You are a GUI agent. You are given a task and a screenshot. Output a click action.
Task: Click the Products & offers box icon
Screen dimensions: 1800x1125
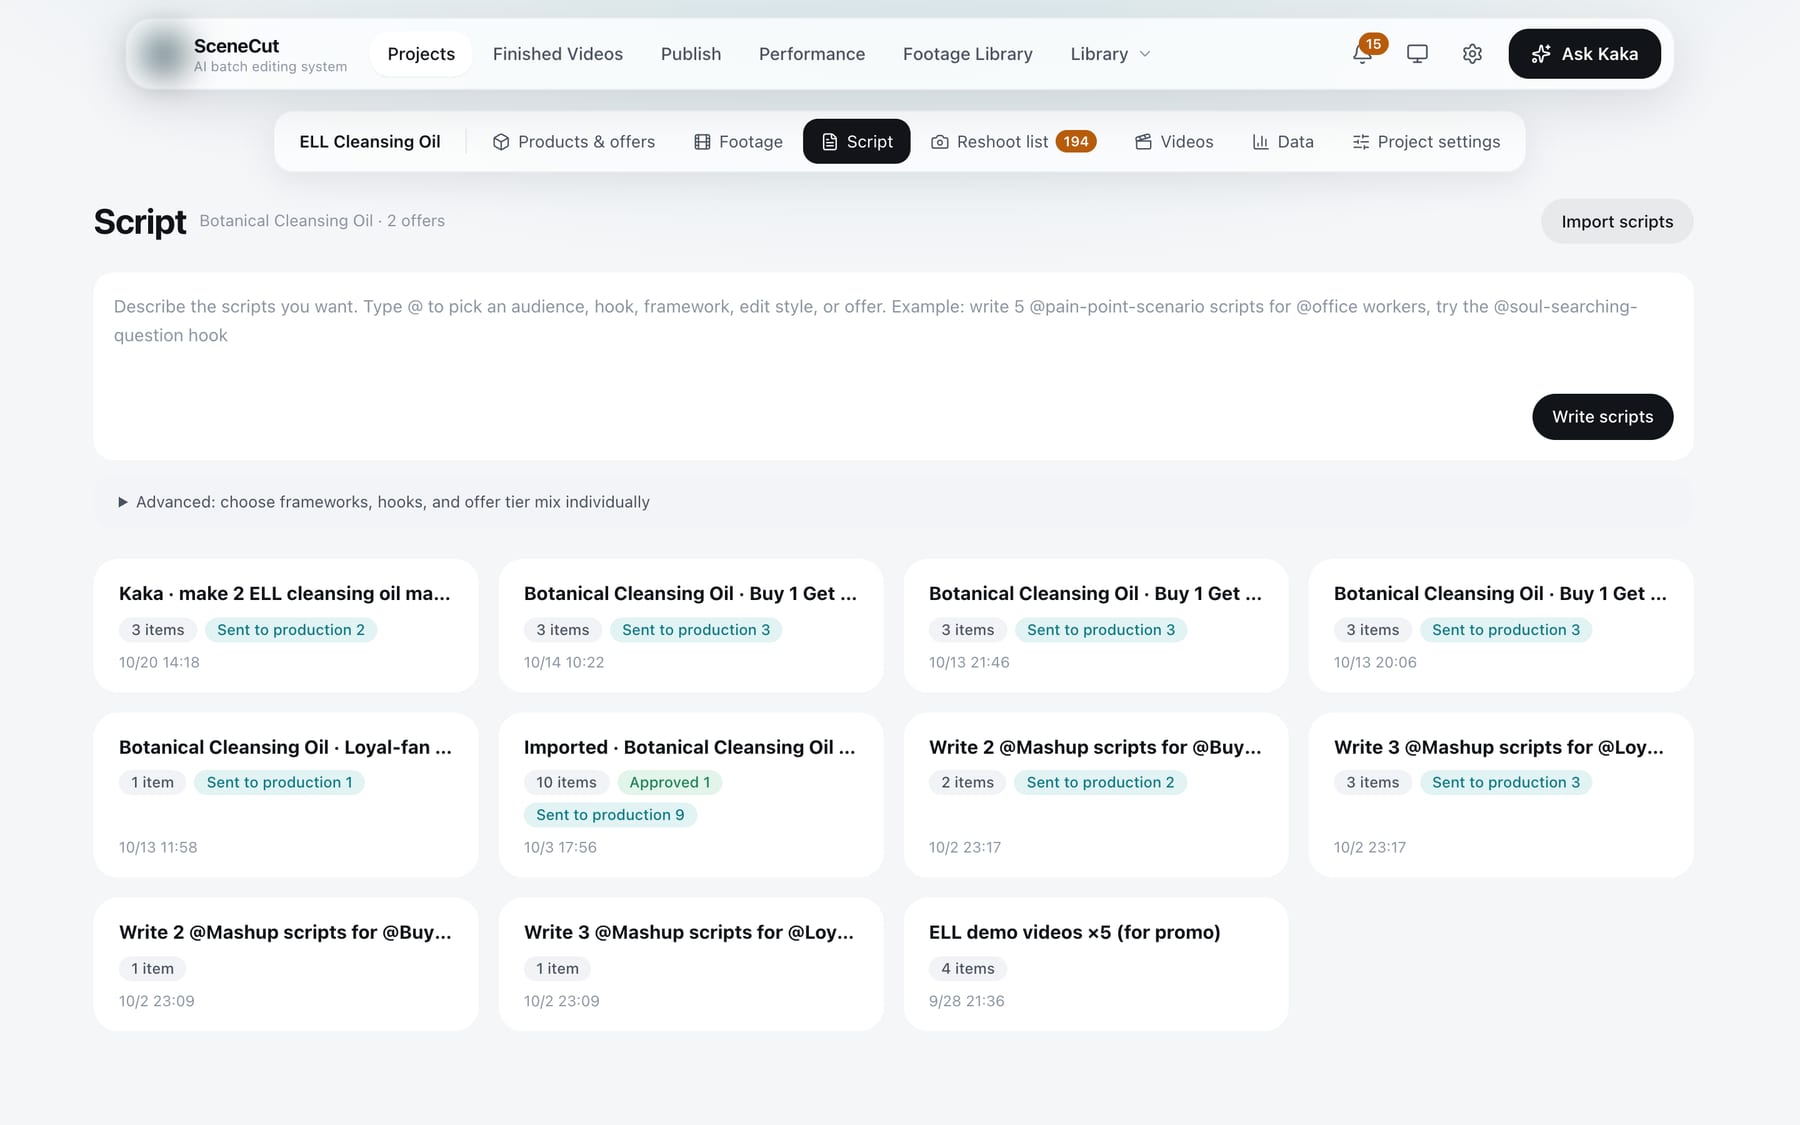(501, 142)
